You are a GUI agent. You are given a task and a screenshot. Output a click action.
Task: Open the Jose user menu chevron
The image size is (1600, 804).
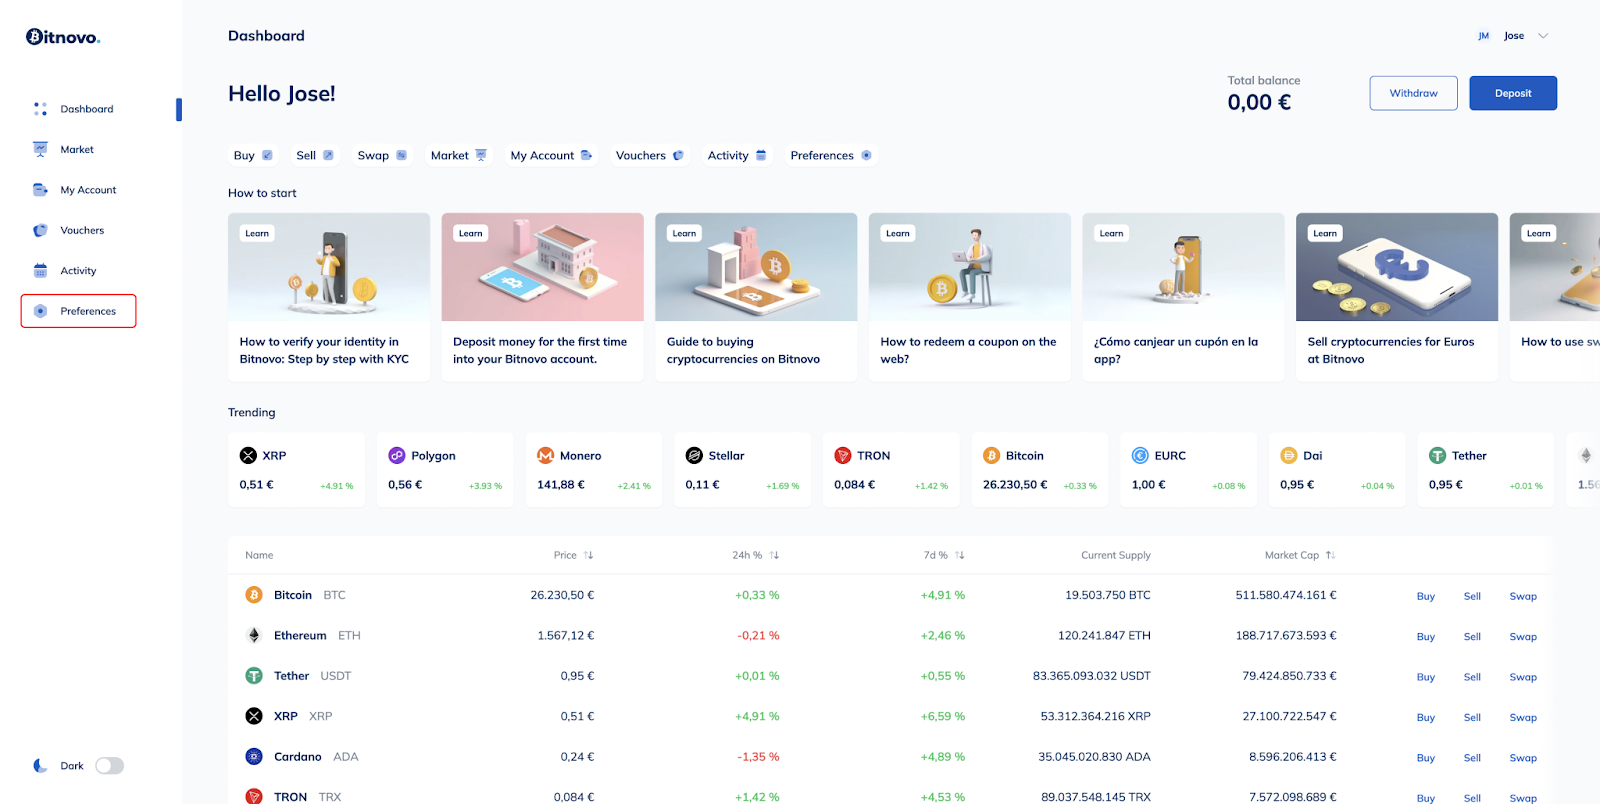pyautogui.click(x=1543, y=36)
